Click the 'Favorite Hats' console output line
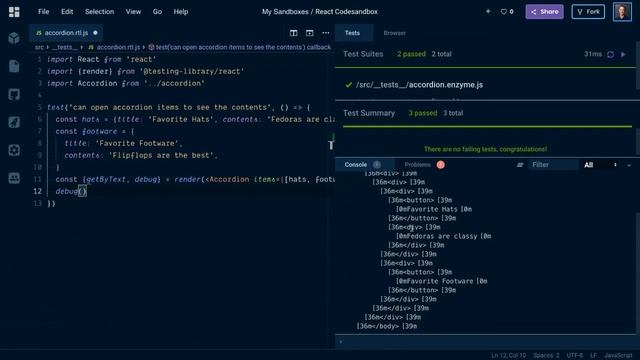640x360 pixels. (433, 209)
